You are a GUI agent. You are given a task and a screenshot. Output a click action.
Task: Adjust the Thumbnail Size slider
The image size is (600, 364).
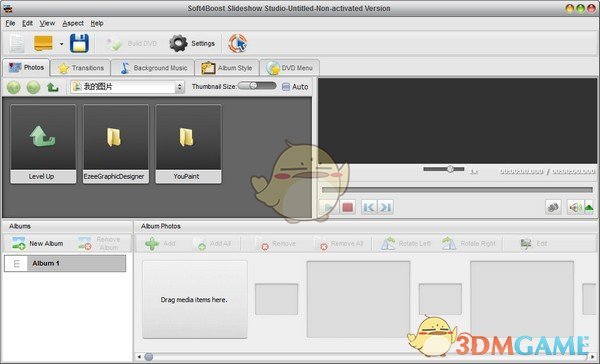tap(257, 86)
